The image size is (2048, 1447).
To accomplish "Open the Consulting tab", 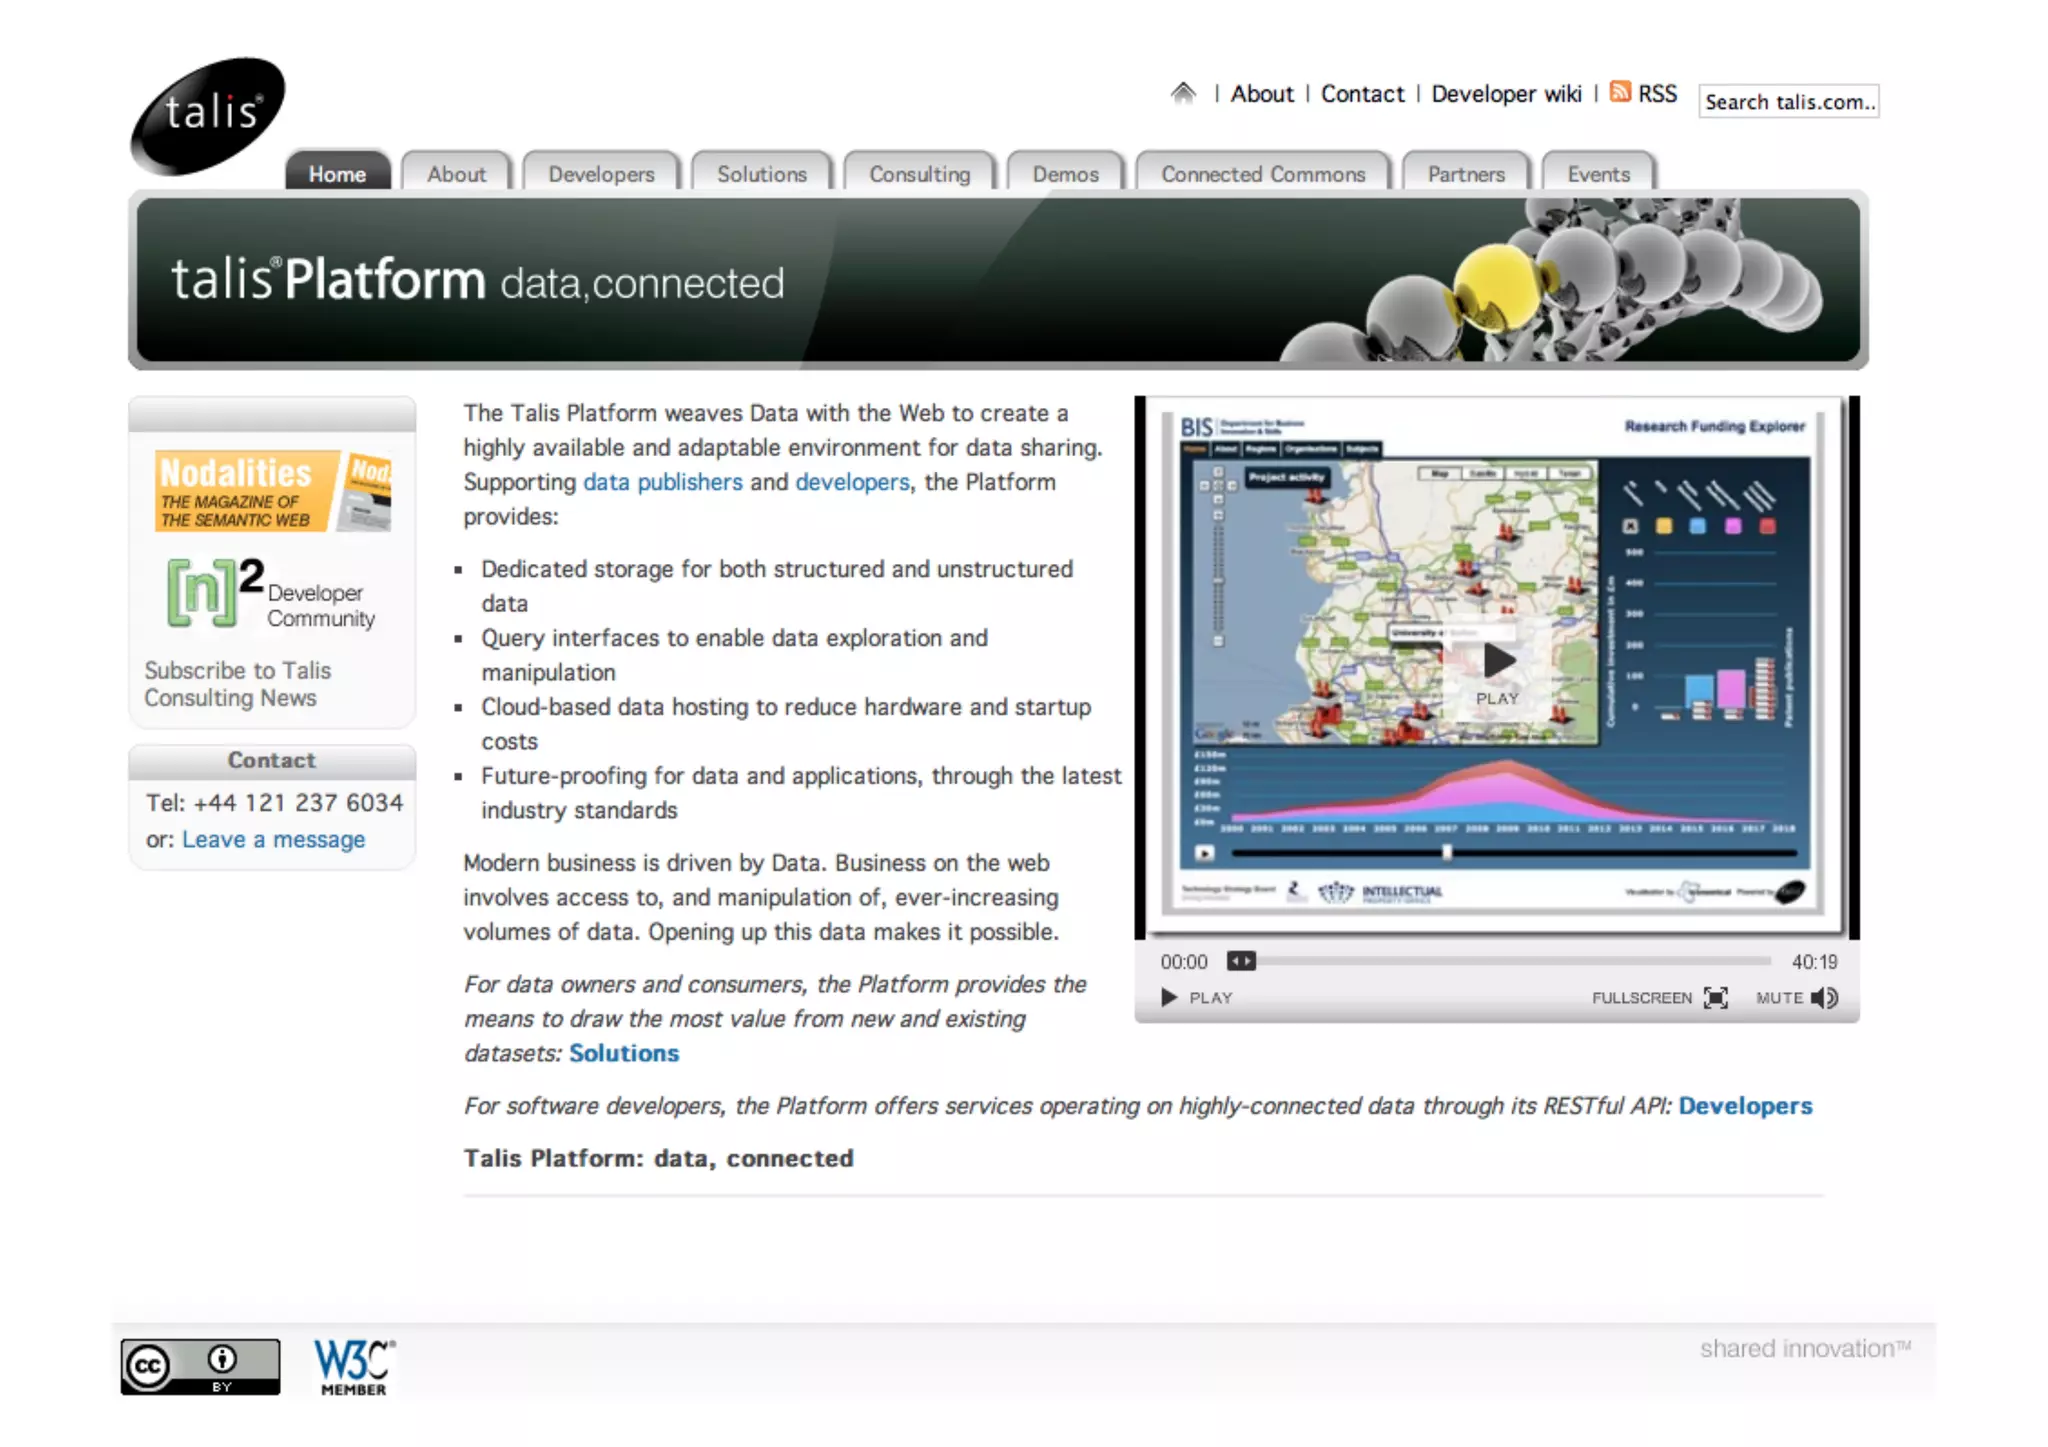I will pyautogui.click(x=919, y=174).
